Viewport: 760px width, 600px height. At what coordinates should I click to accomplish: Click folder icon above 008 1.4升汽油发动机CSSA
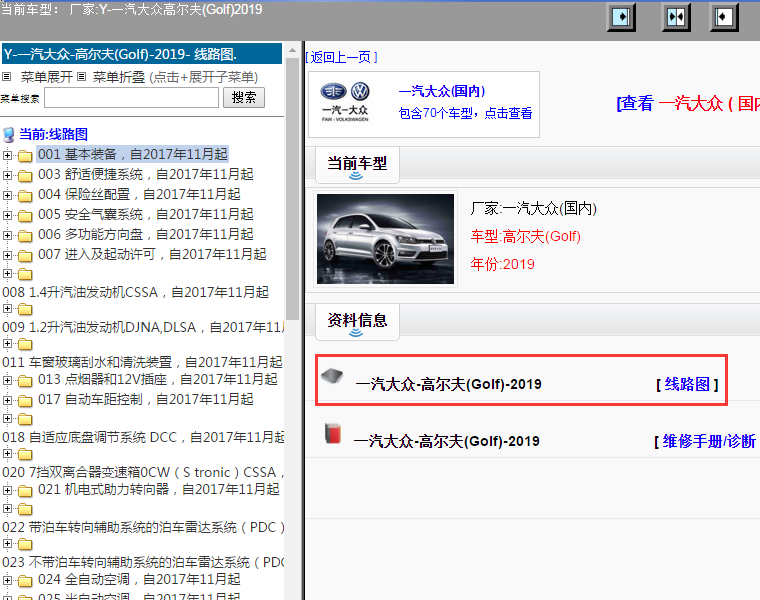point(25,275)
